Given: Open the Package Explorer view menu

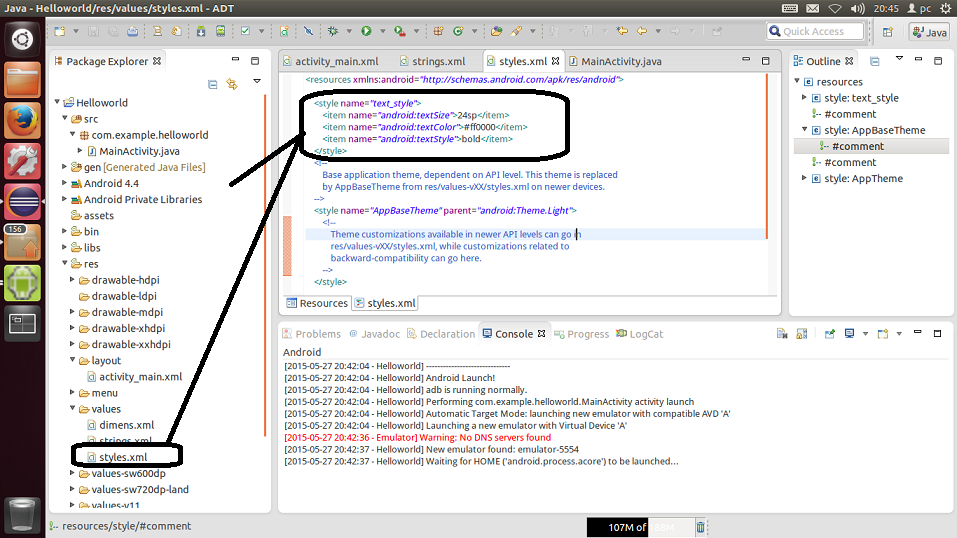Looking at the screenshot, I should [257, 81].
